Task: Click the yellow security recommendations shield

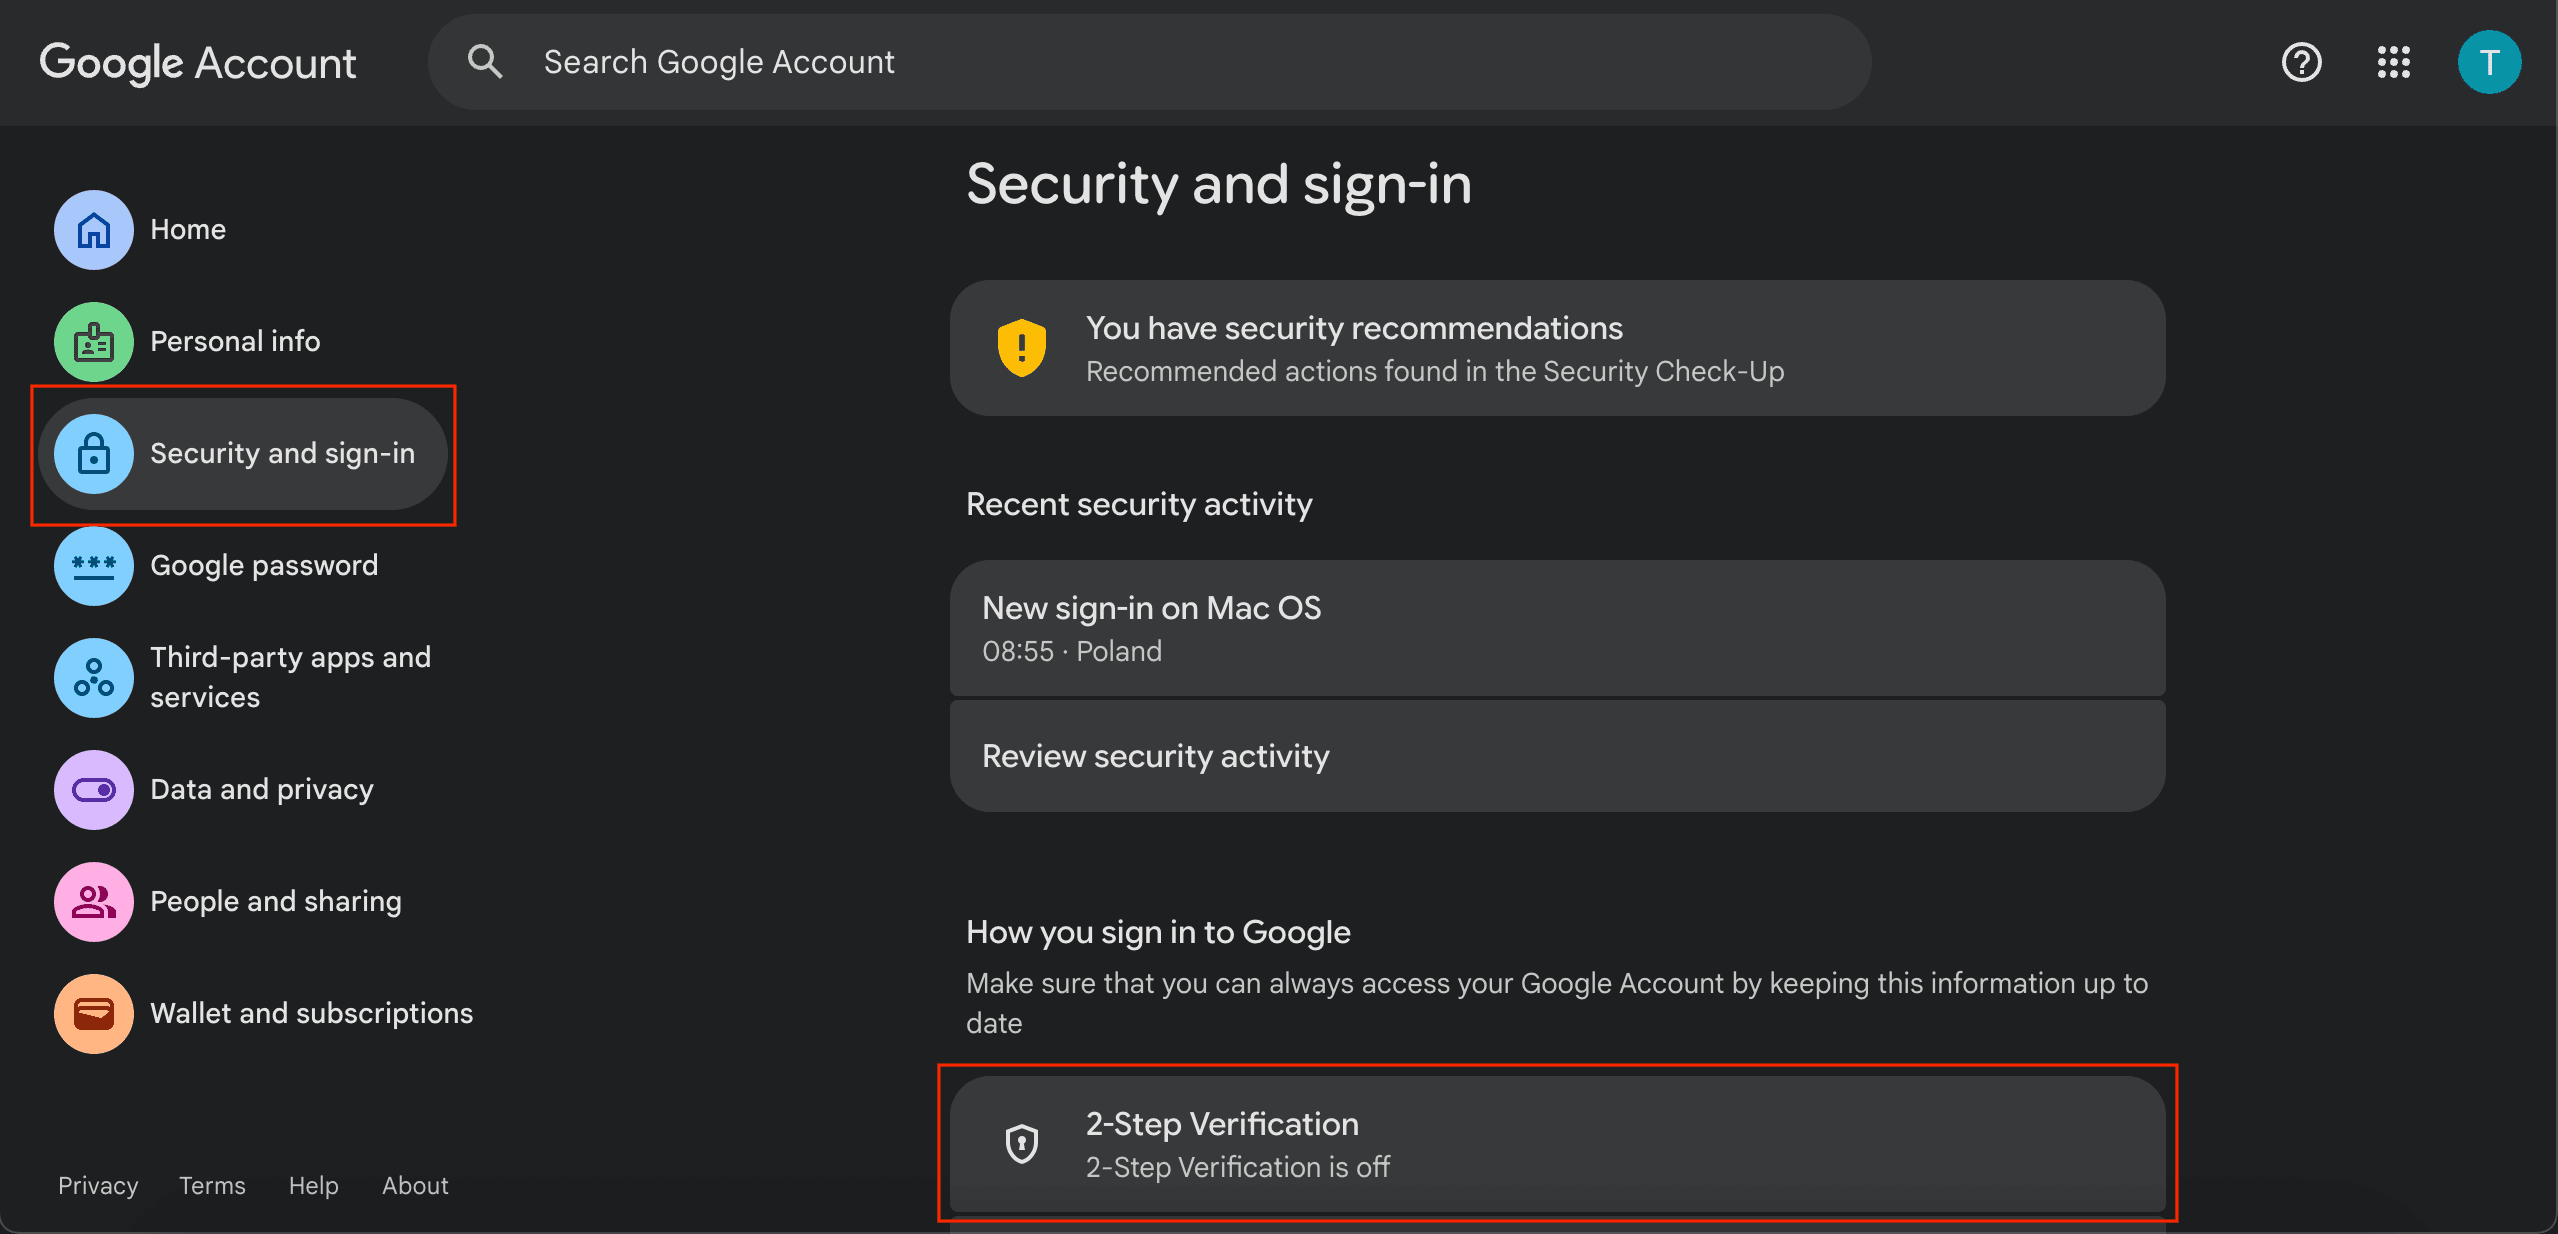Action: coord(1020,347)
